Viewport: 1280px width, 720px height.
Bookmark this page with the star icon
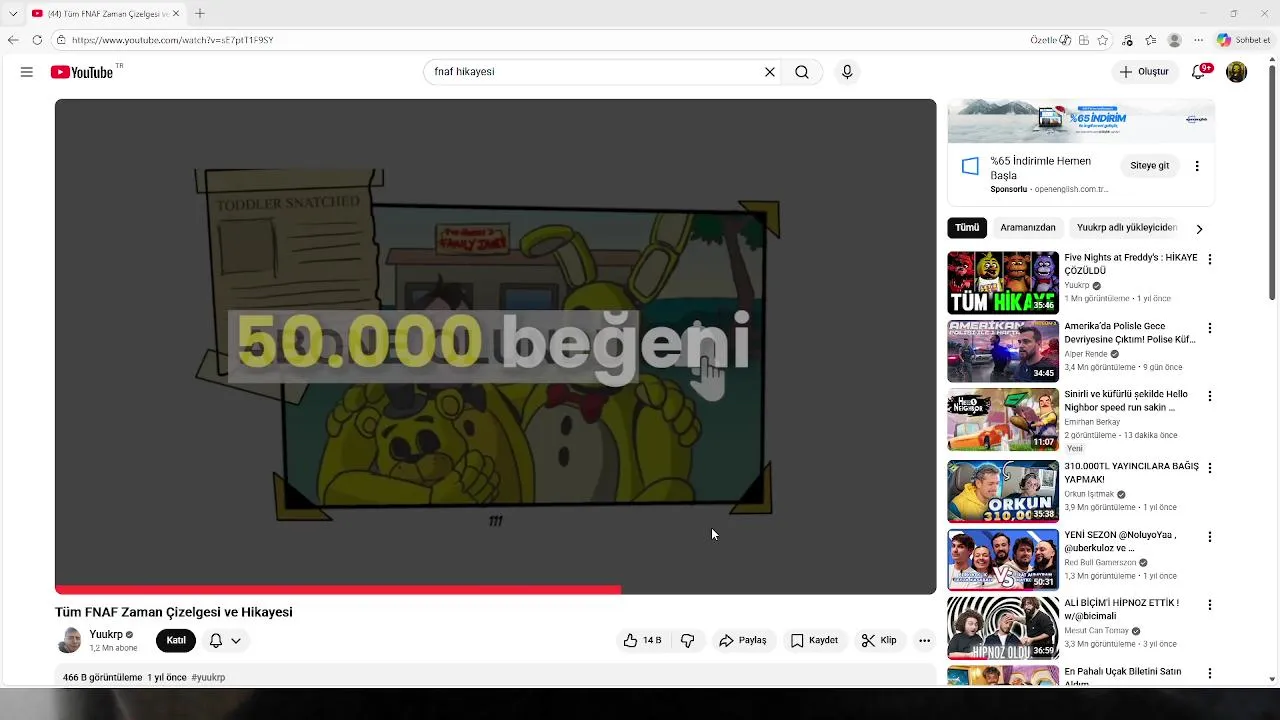tap(1102, 40)
